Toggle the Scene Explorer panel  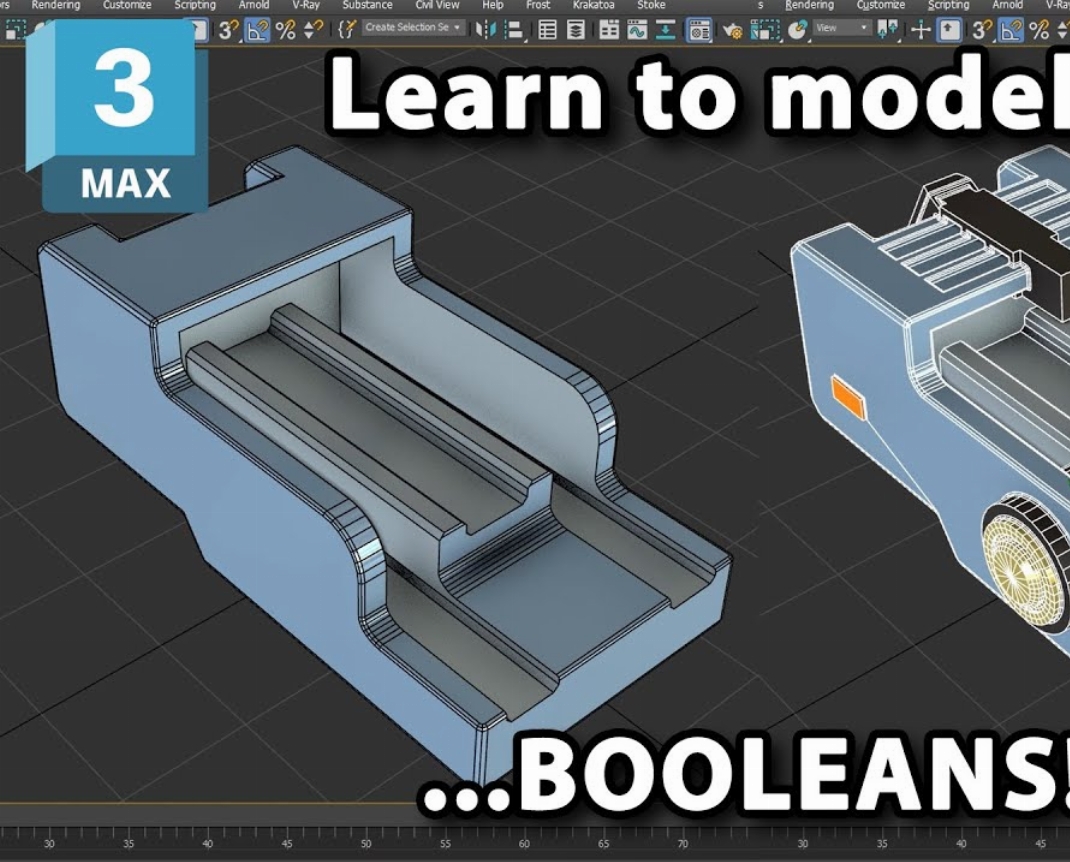click(547, 29)
